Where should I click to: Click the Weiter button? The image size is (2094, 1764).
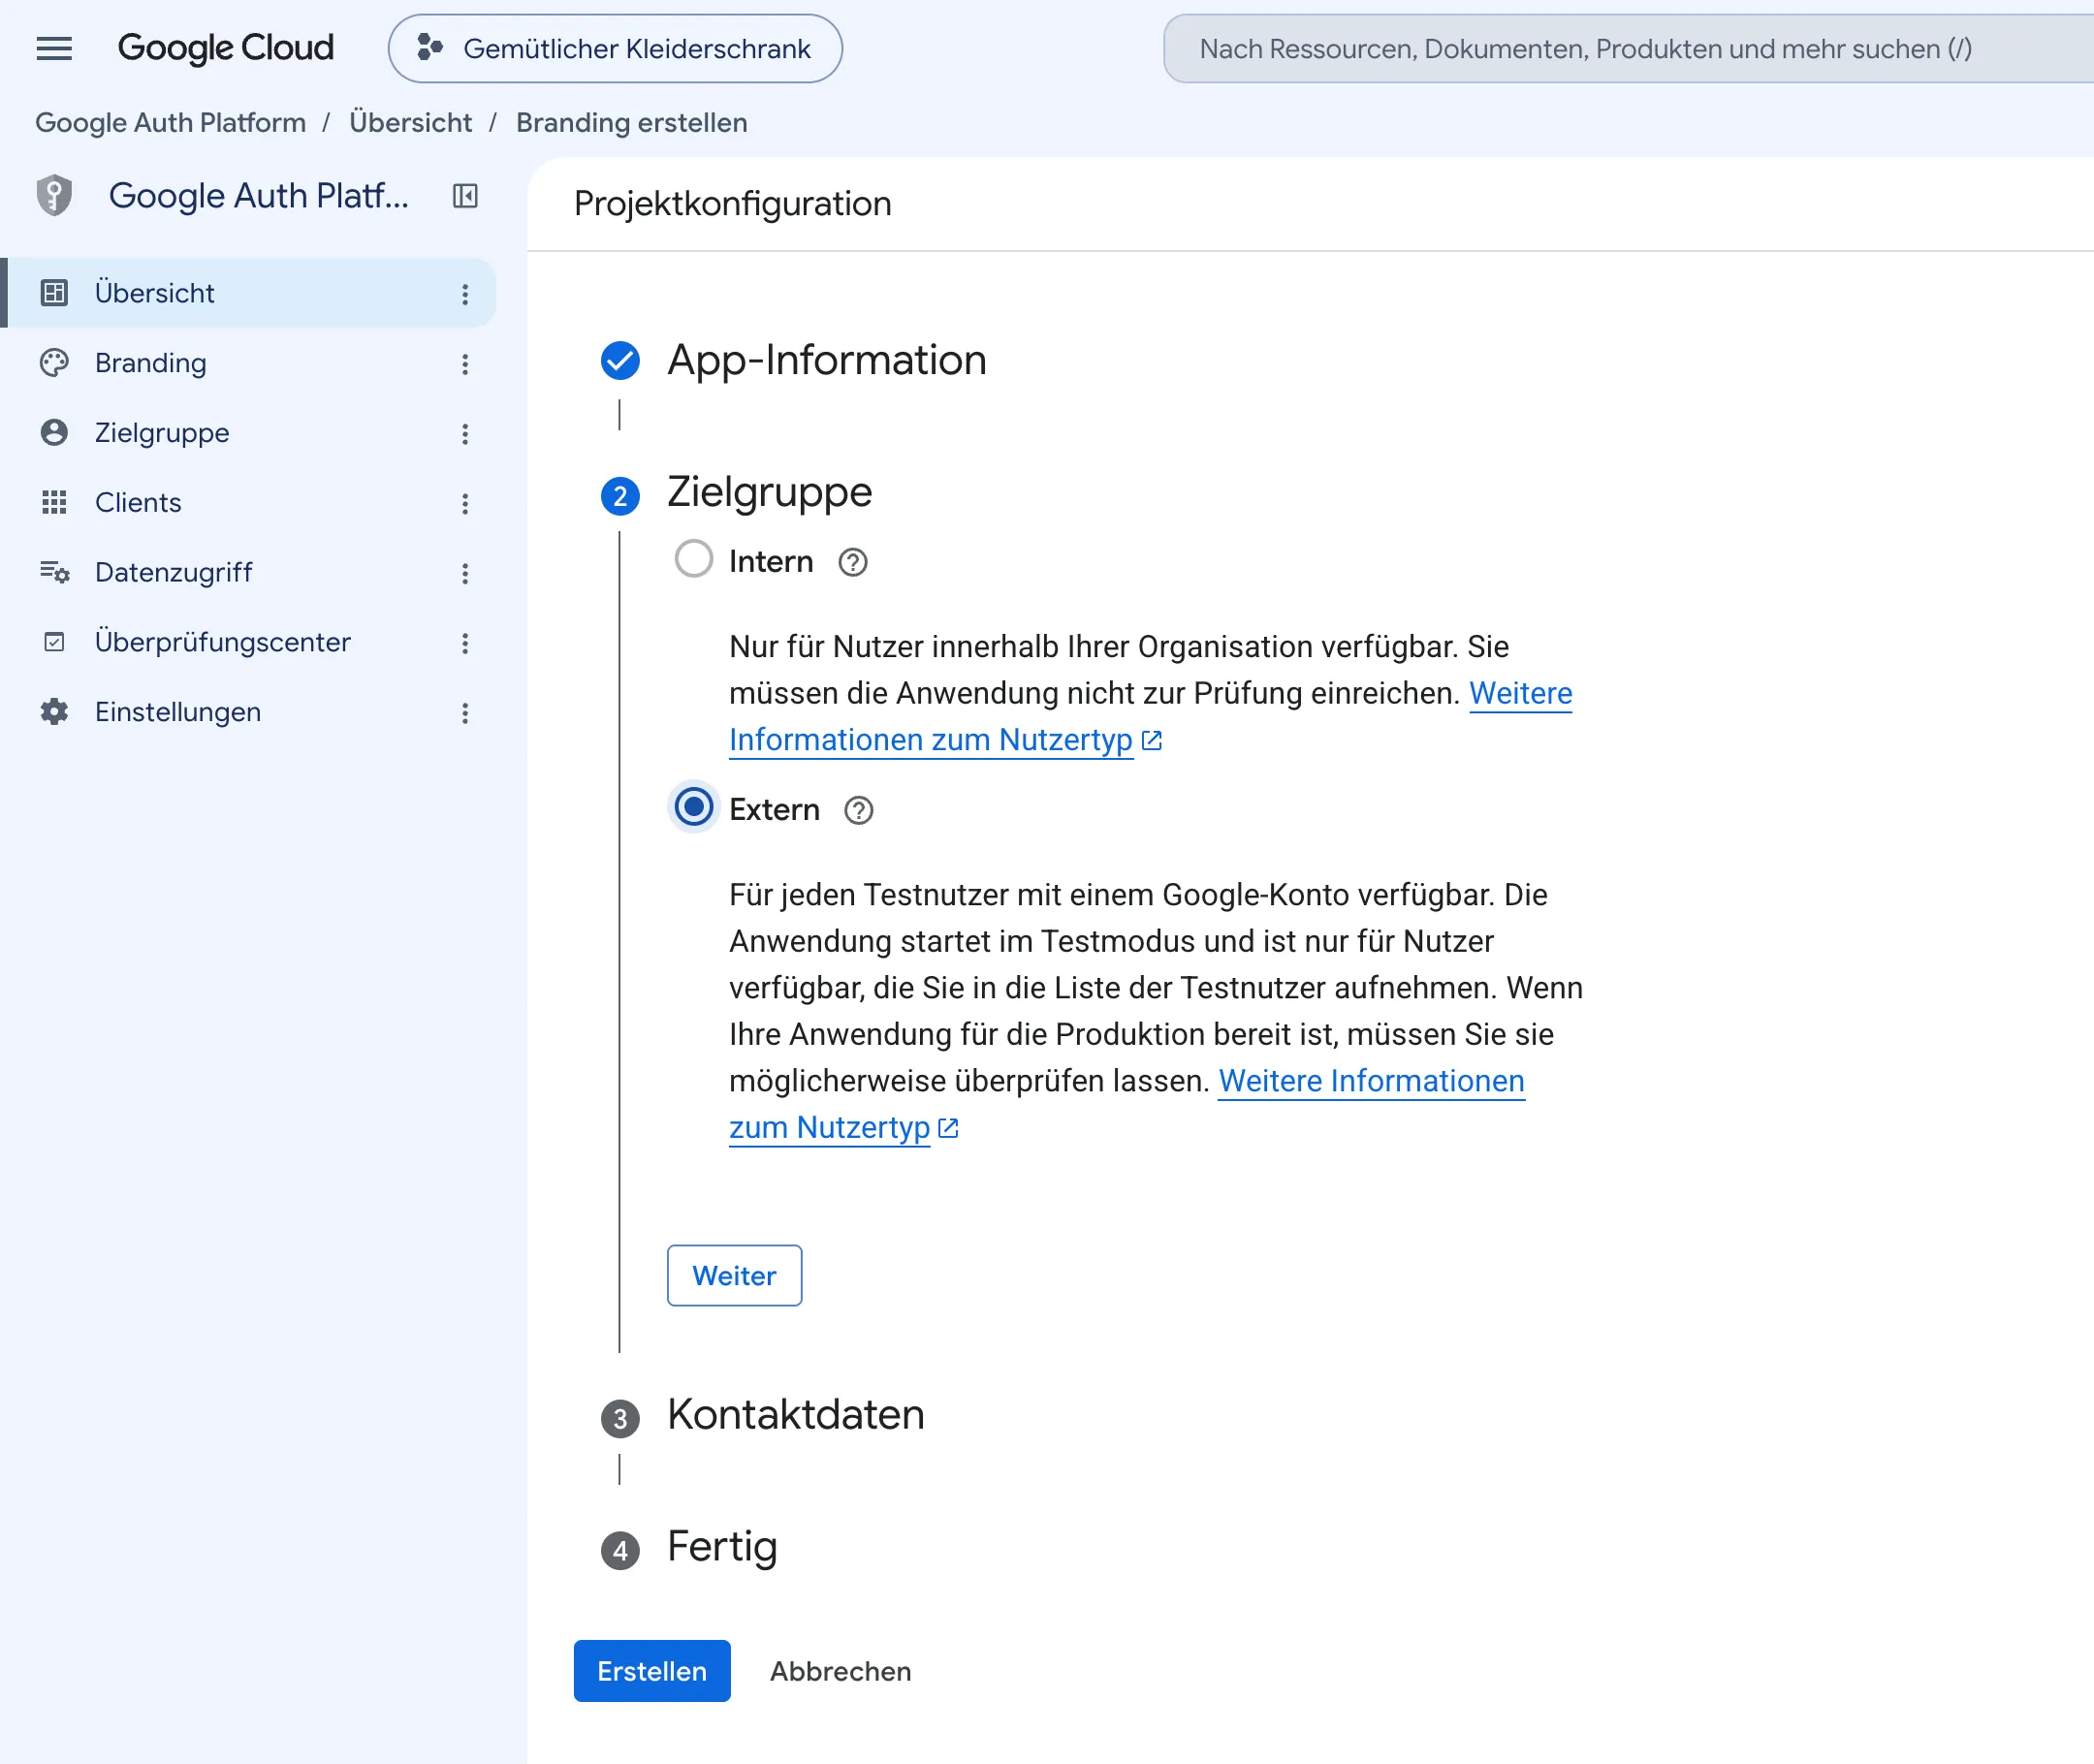tap(735, 1276)
